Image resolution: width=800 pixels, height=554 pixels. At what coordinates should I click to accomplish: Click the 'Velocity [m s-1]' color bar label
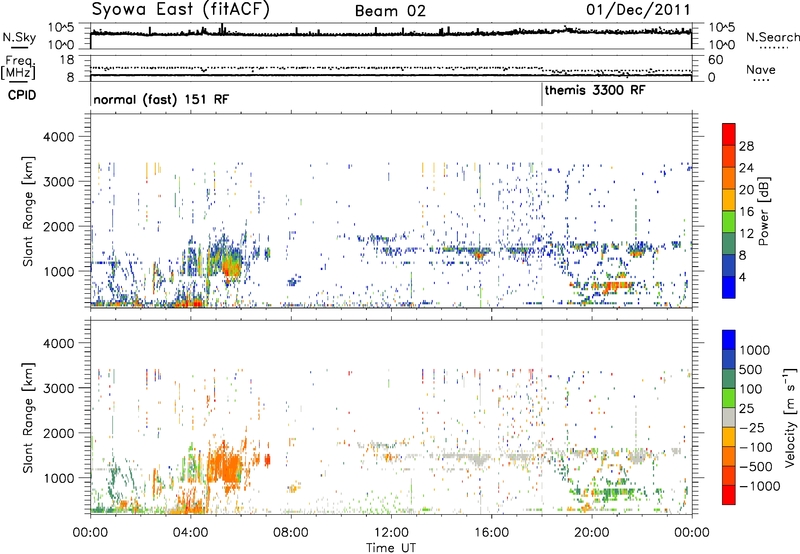(x=790, y=417)
